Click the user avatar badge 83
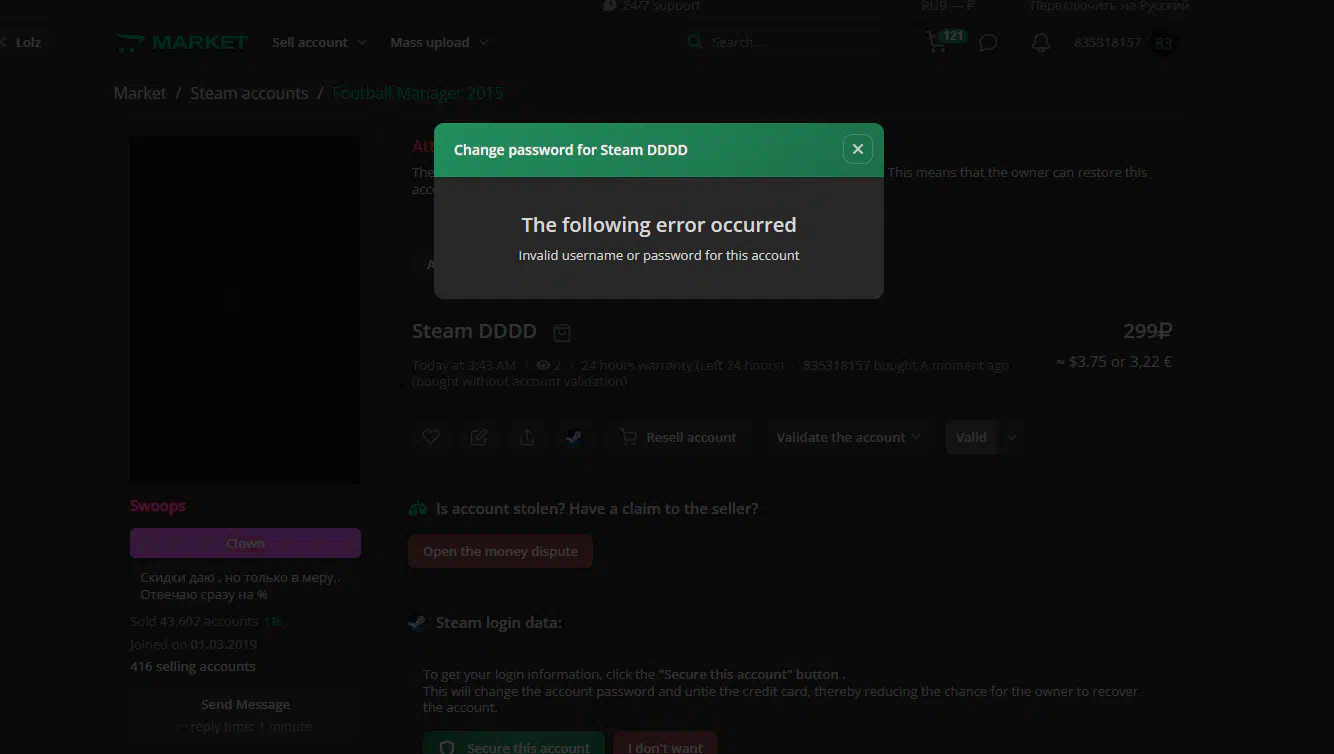The height and width of the screenshot is (754, 1334). pos(1163,43)
